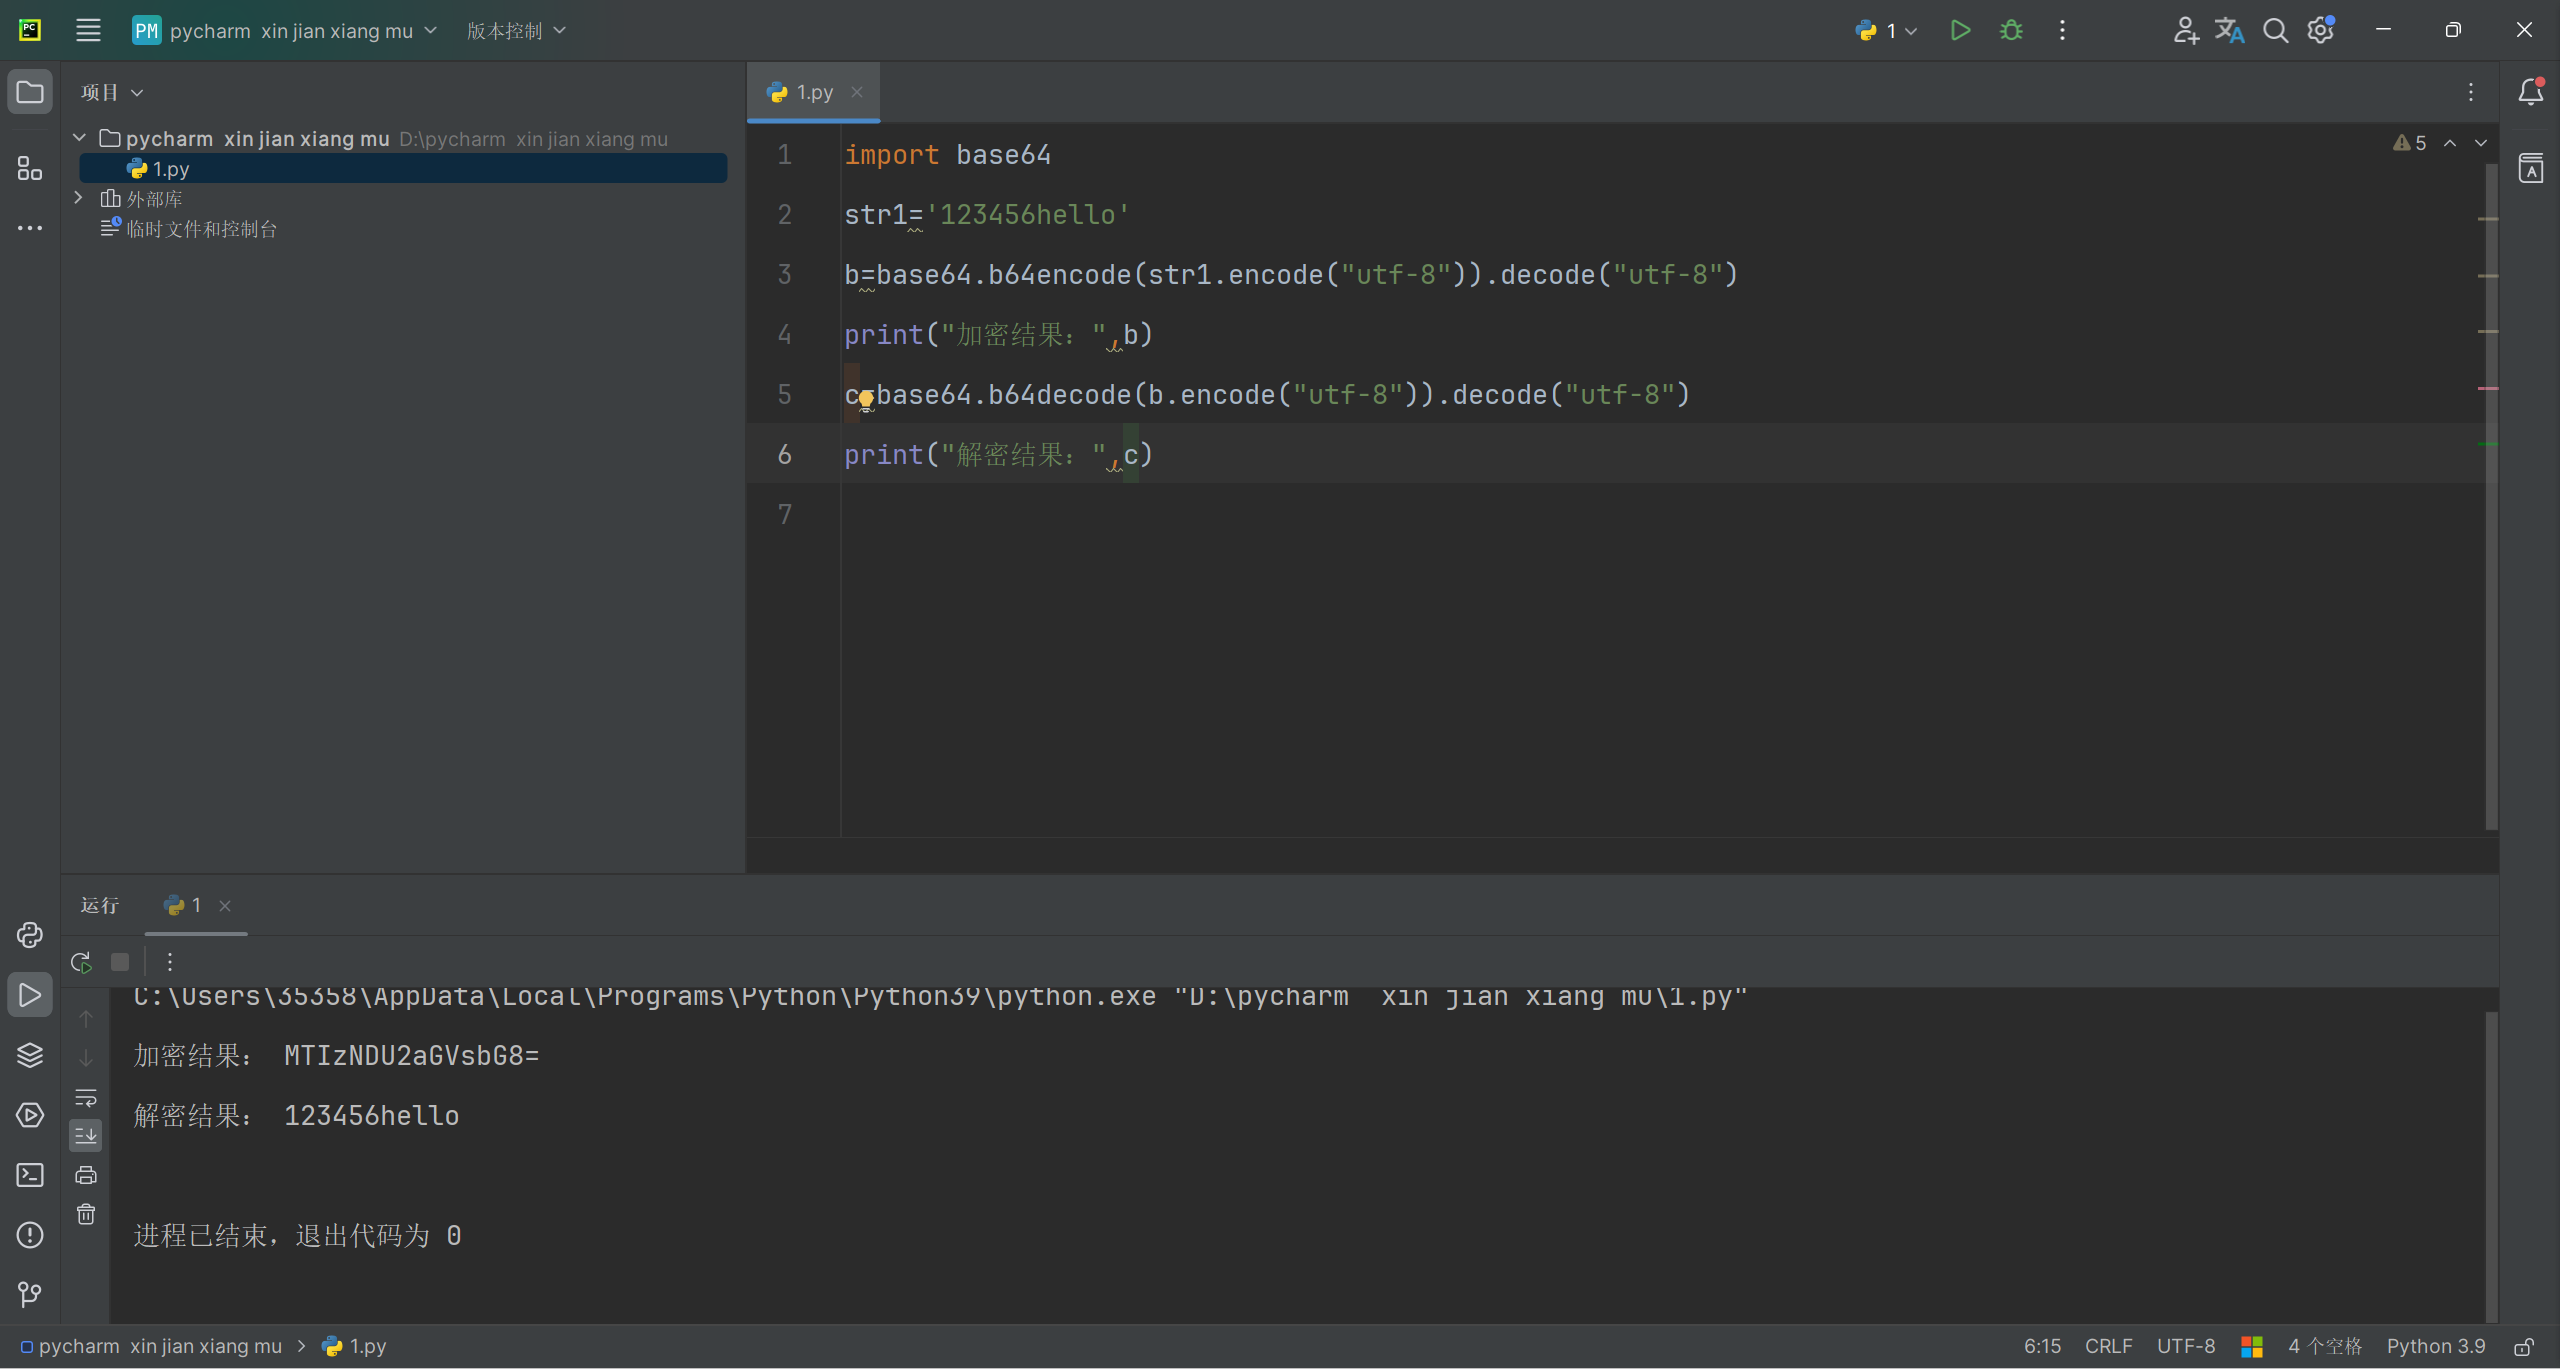
Task: Select 临时文件和控制台 tree item
Action: pos(190,228)
